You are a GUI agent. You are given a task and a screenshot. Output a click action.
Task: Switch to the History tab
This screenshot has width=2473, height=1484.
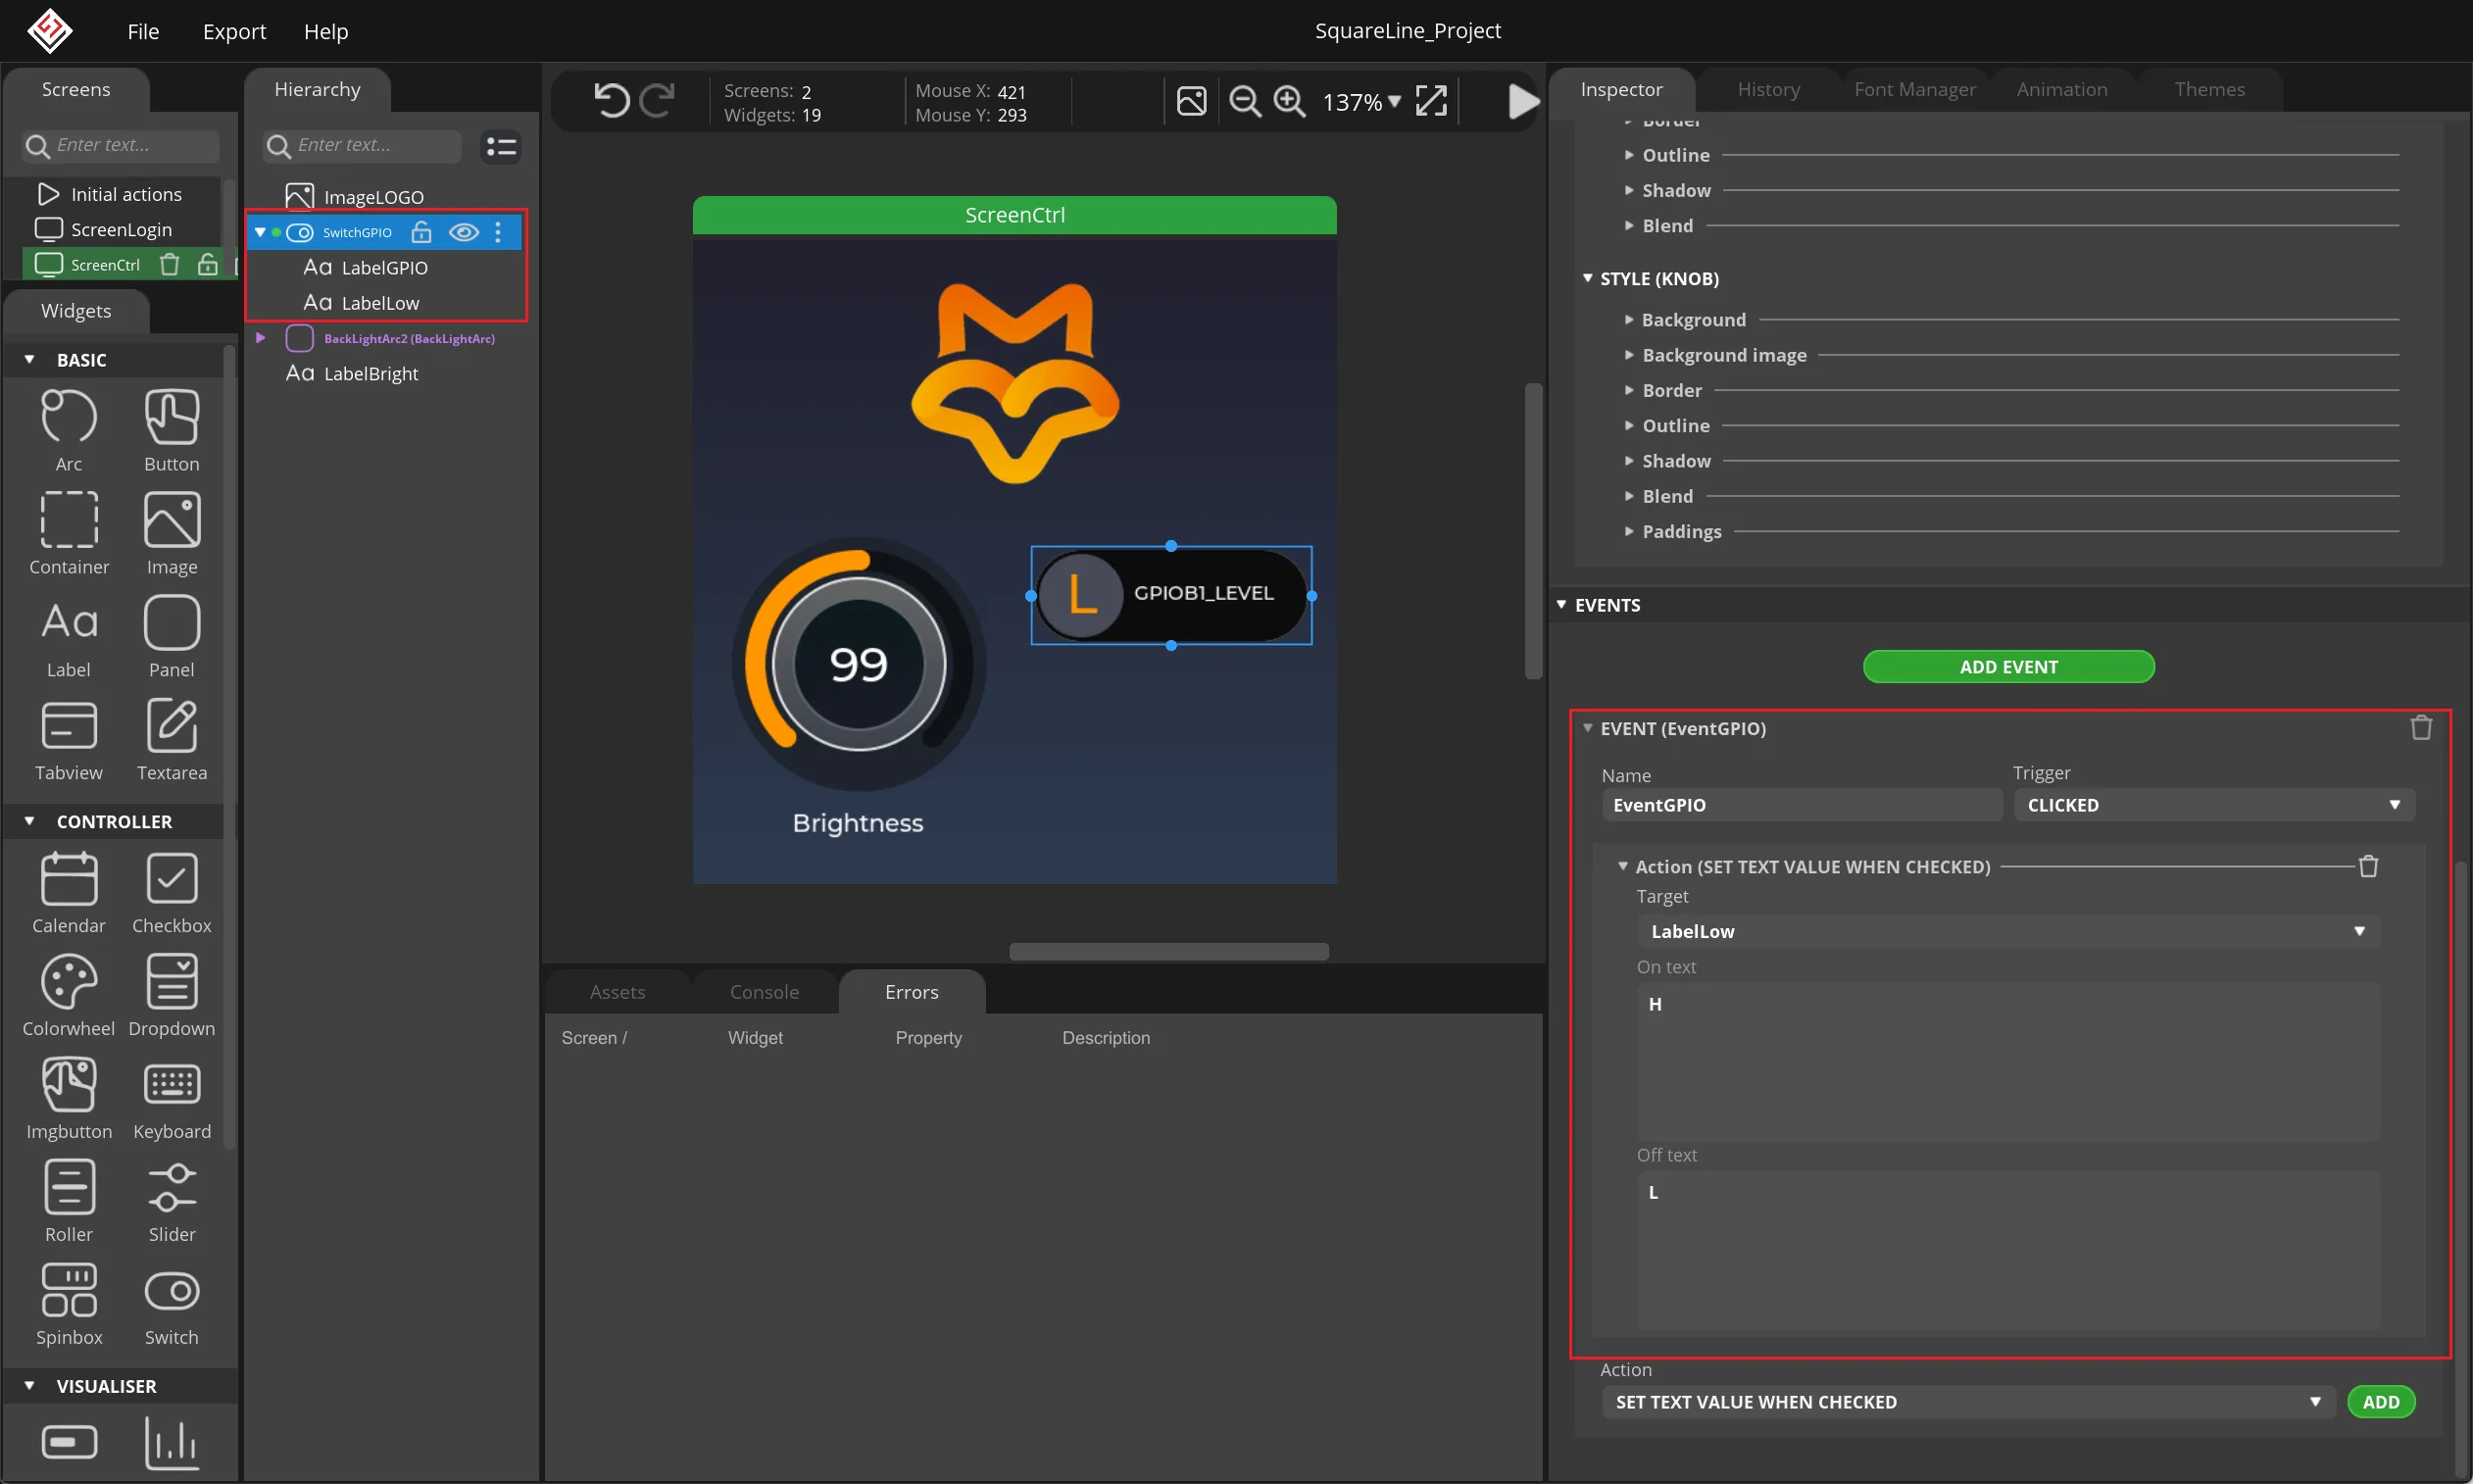1768,89
